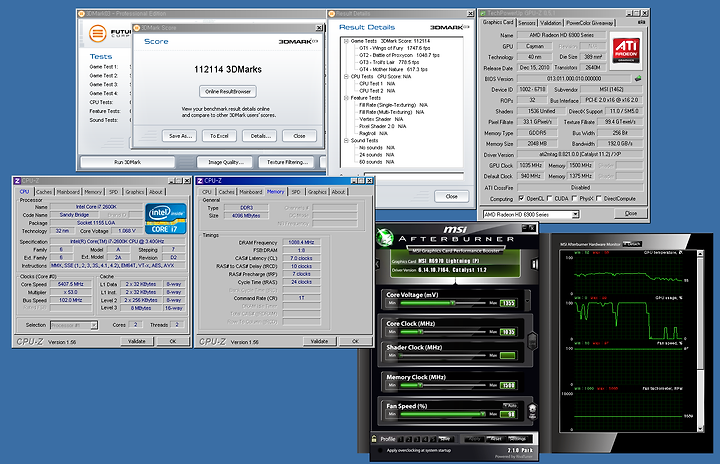
Task: Click the Reset button in Afterburner
Action: coord(496,439)
